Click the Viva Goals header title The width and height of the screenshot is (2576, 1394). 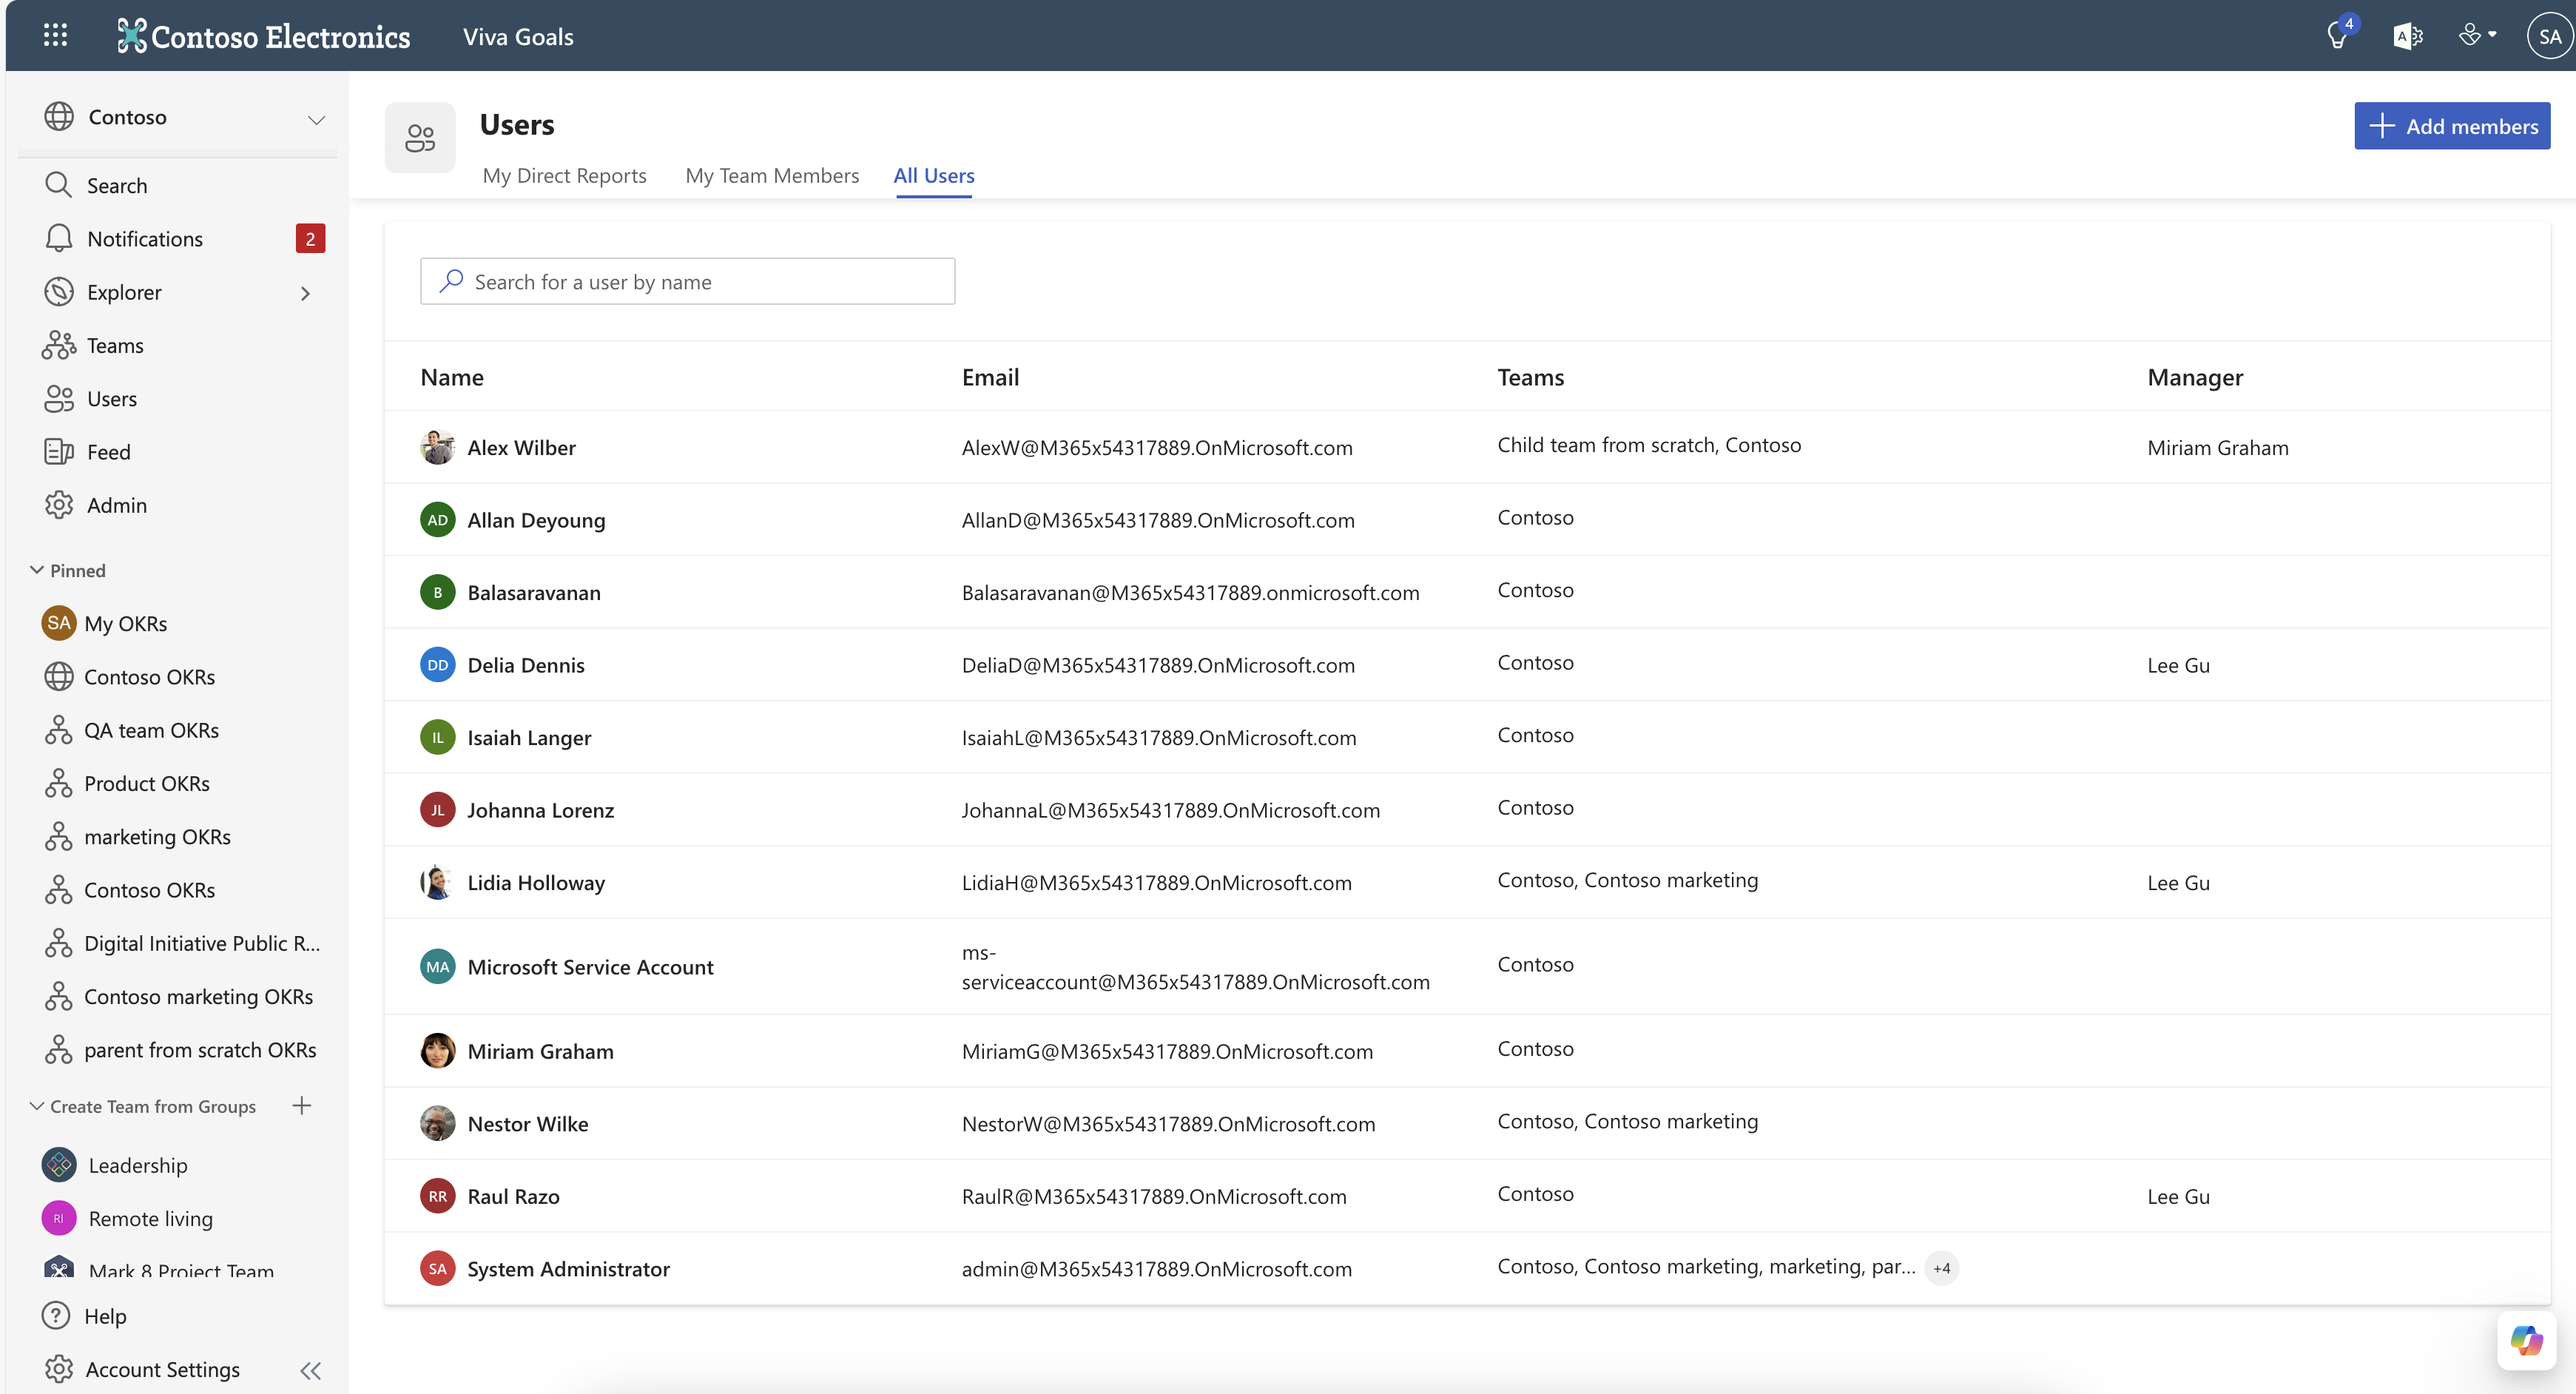[518, 36]
